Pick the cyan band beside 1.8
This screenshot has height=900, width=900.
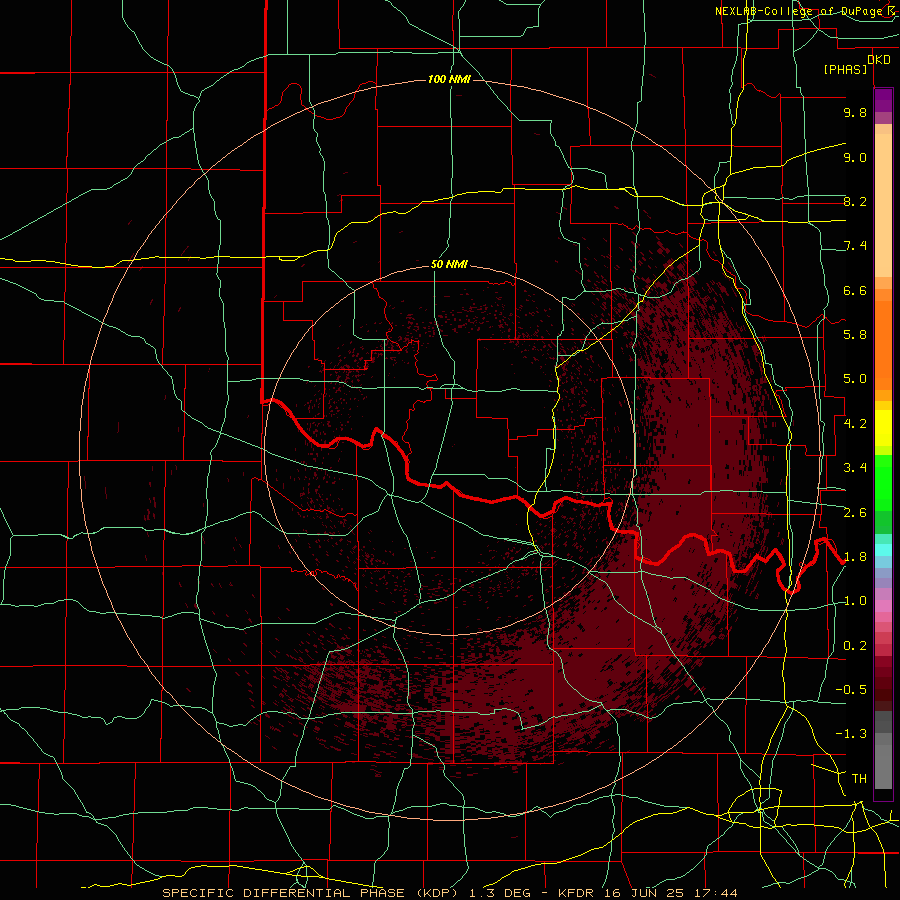(x=883, y=550)
